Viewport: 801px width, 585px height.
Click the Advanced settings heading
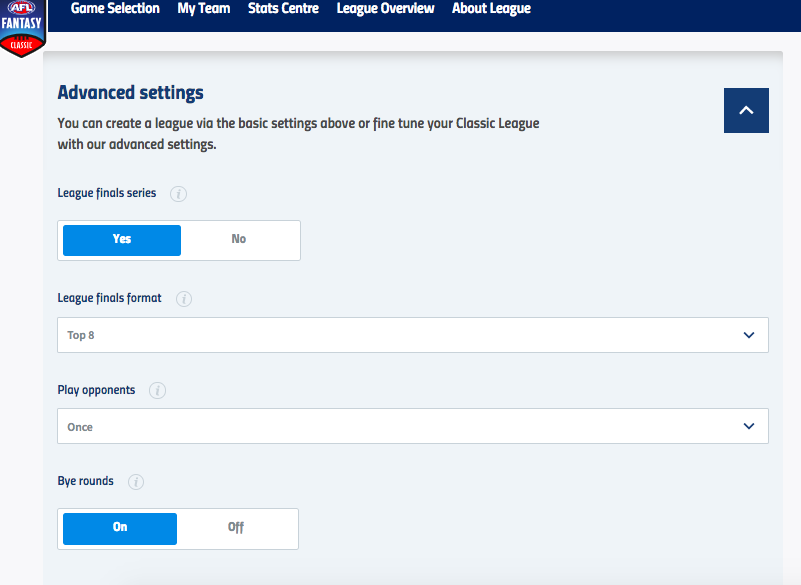pos(130,93)
